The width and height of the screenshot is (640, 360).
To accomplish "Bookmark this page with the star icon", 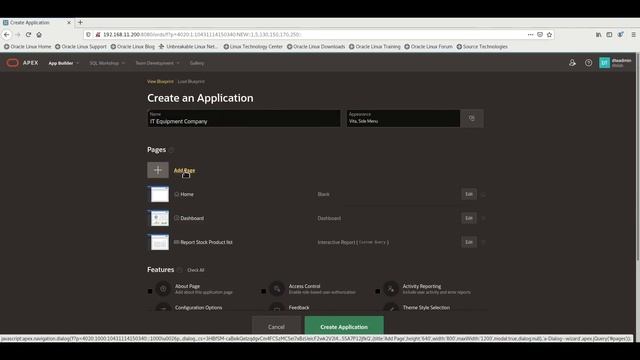I will [x=549, y=35].
